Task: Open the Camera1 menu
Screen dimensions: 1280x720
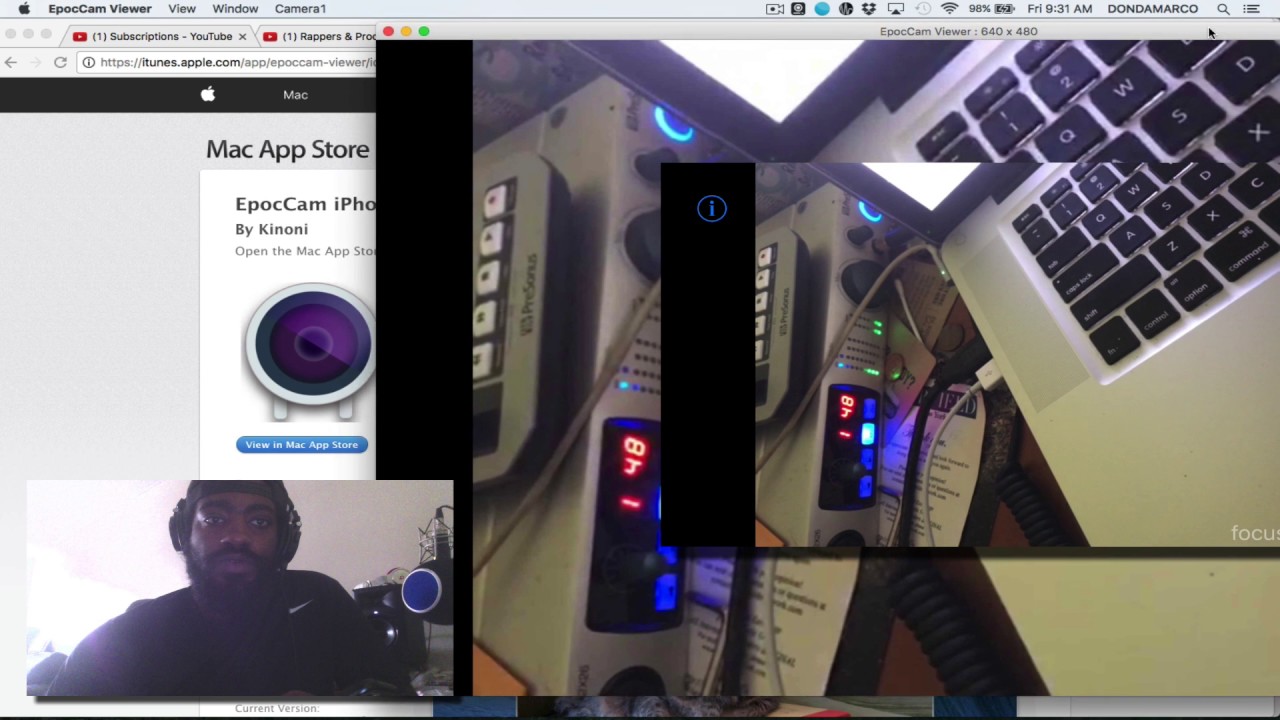Action: point(300,9)
